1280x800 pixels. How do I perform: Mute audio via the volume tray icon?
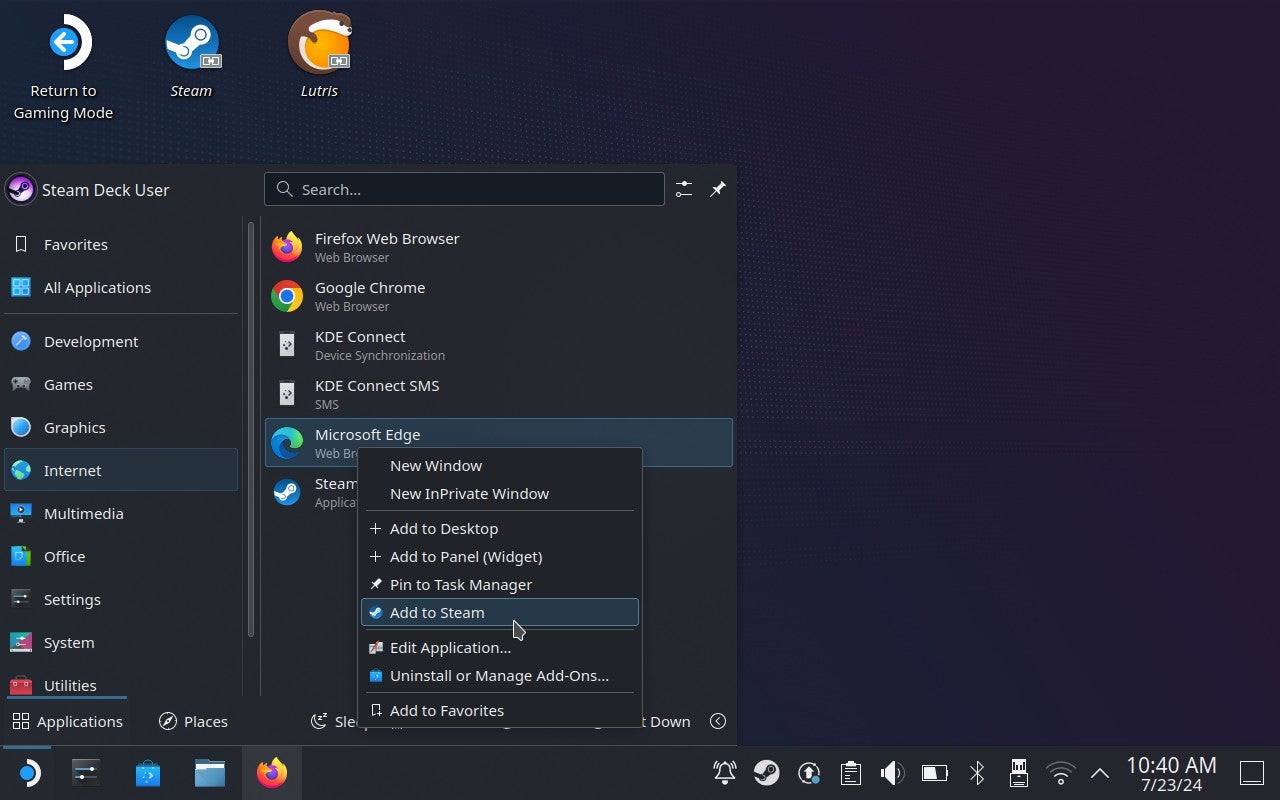(891, 772)
